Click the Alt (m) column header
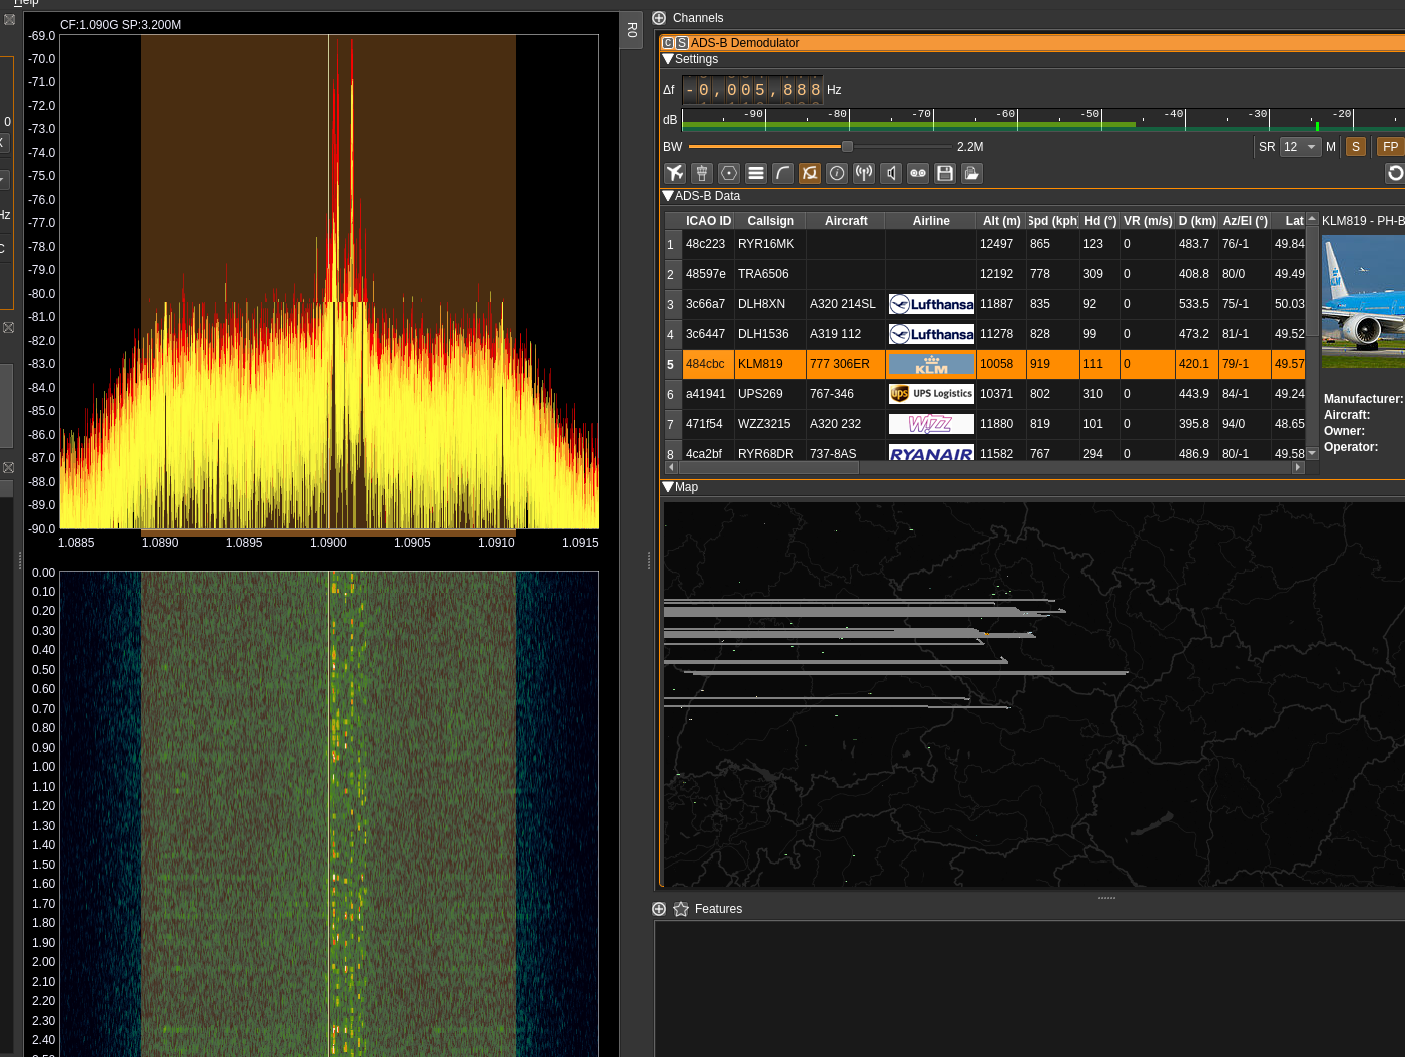 click(1001, 221)
